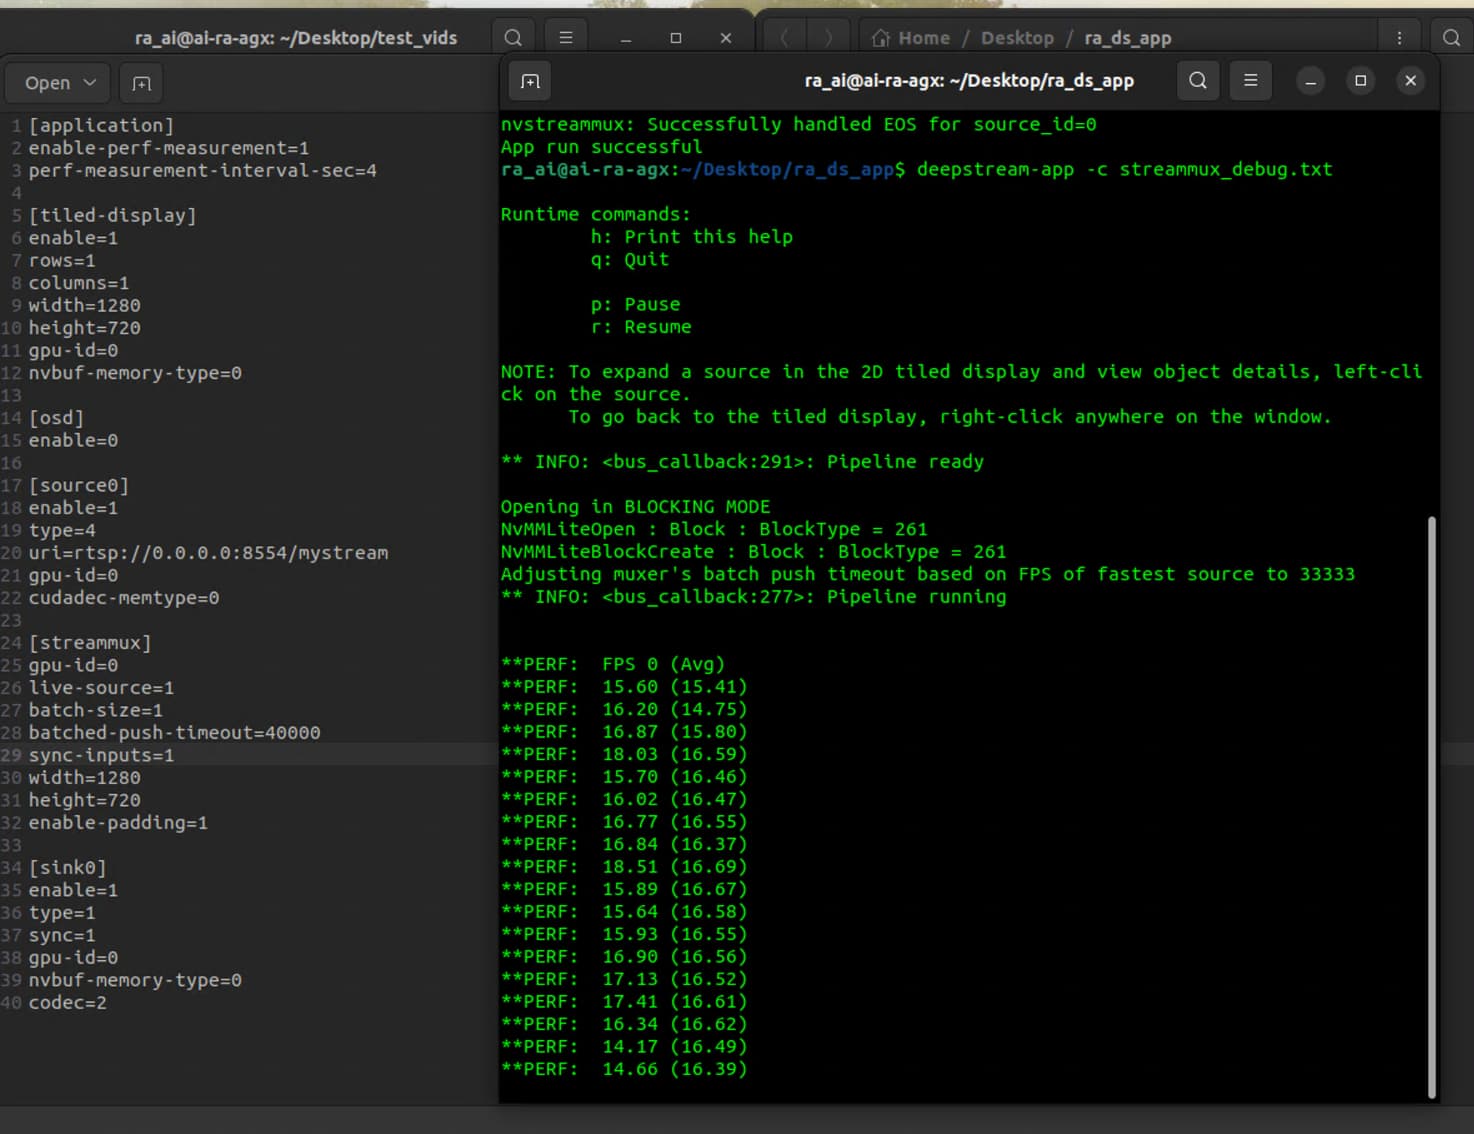The height and width of the screenshot is (1134, 1474).
Task: Click the search icon in the ra_ds_app terminal
Action: tap(1197, 81)
